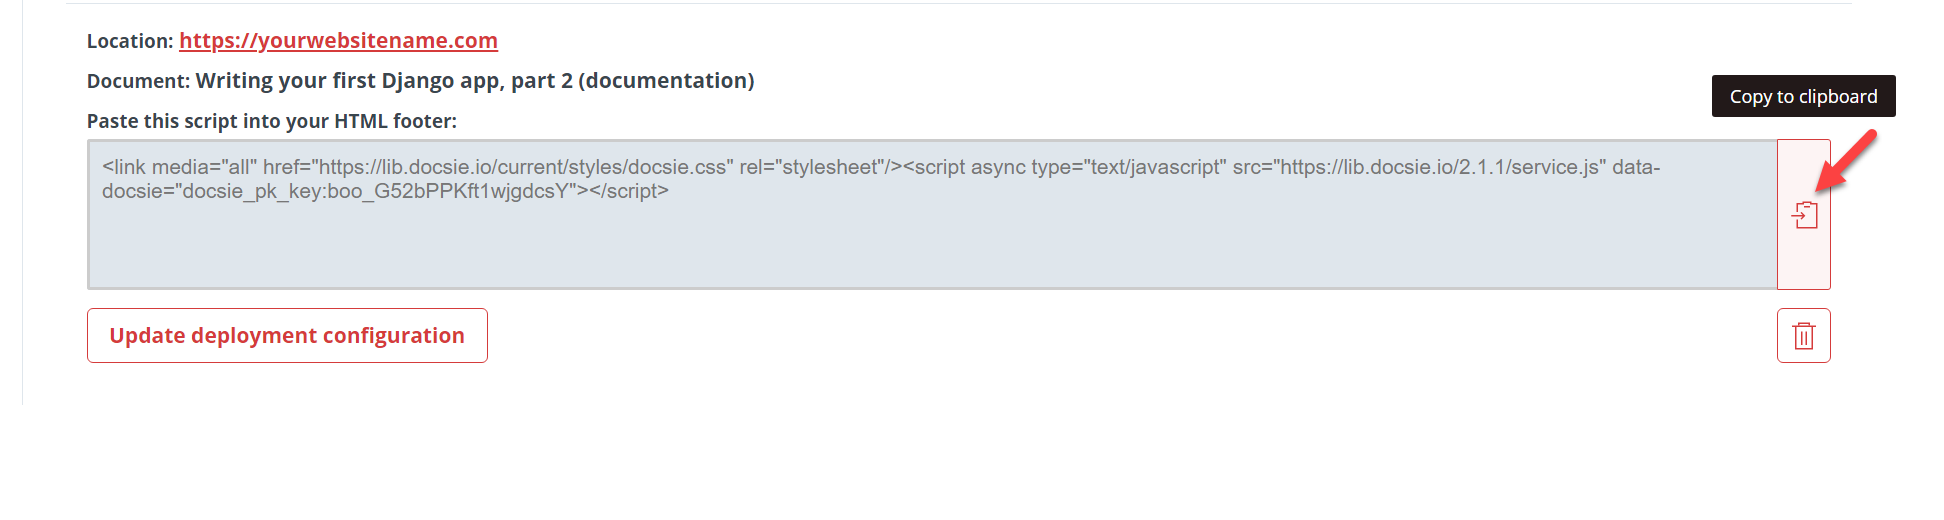Click the link media="all" opening tag
Screen dimensions: 1944x520
[x=180, y=167]
